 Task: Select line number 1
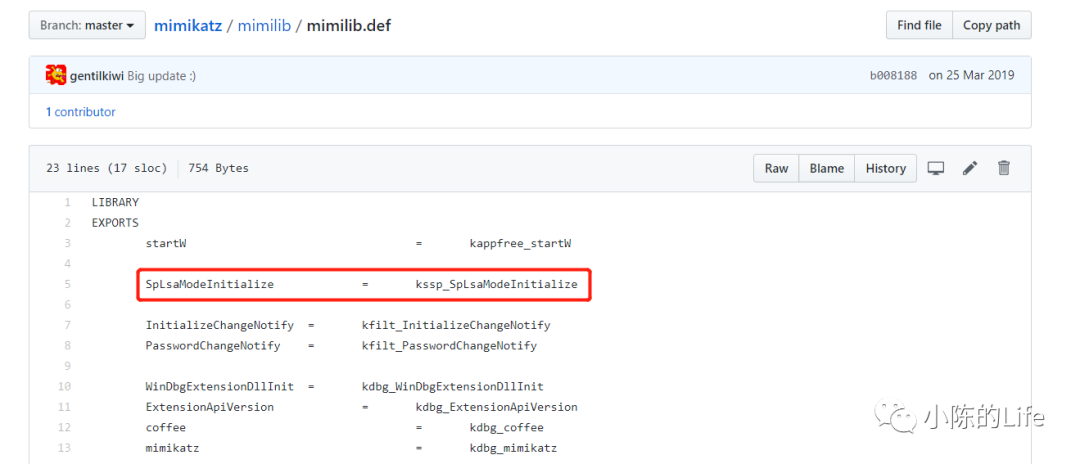point(68,202)
